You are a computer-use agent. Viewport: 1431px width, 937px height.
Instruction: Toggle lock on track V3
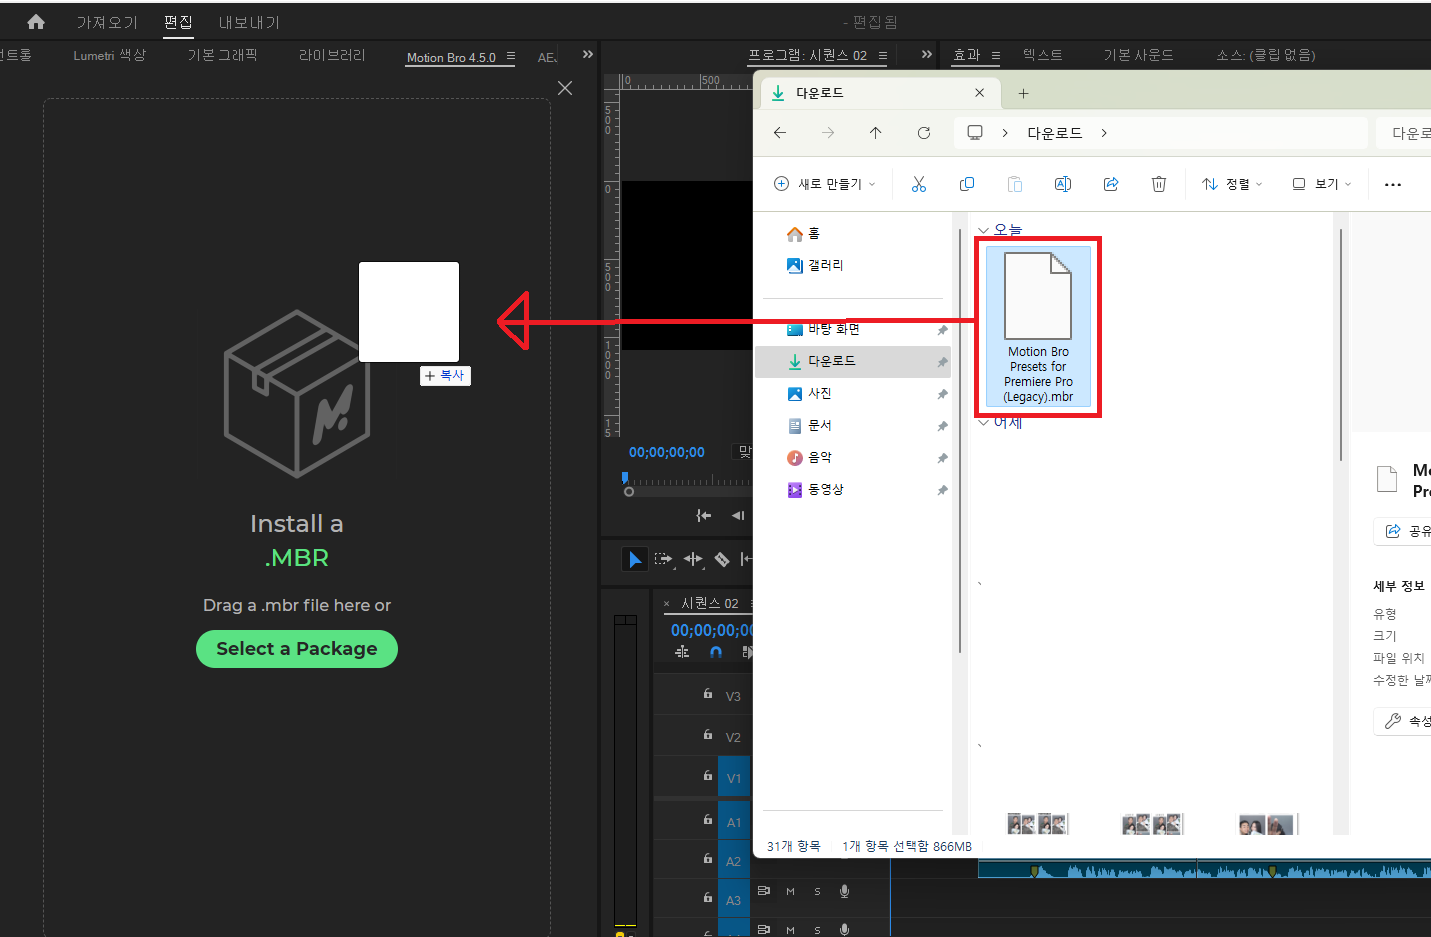click(707, 694)
